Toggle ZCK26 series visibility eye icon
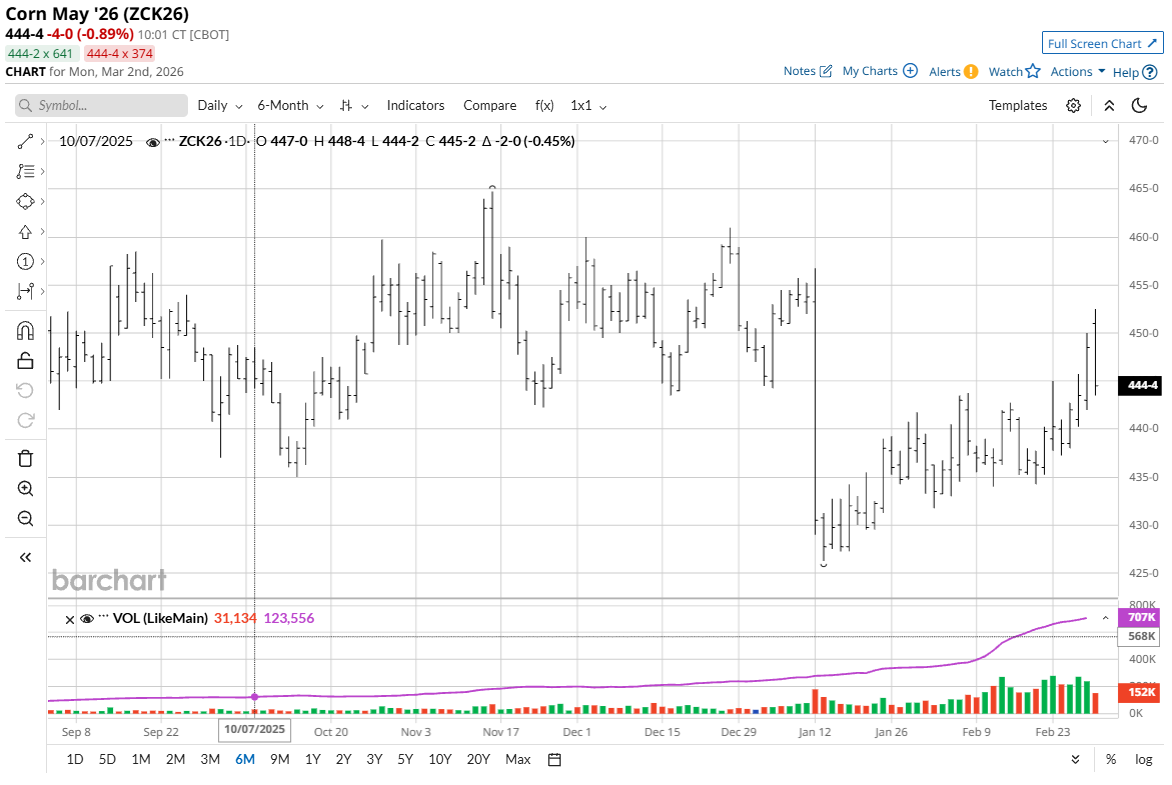1172x785 pixels. click(152, 142)
